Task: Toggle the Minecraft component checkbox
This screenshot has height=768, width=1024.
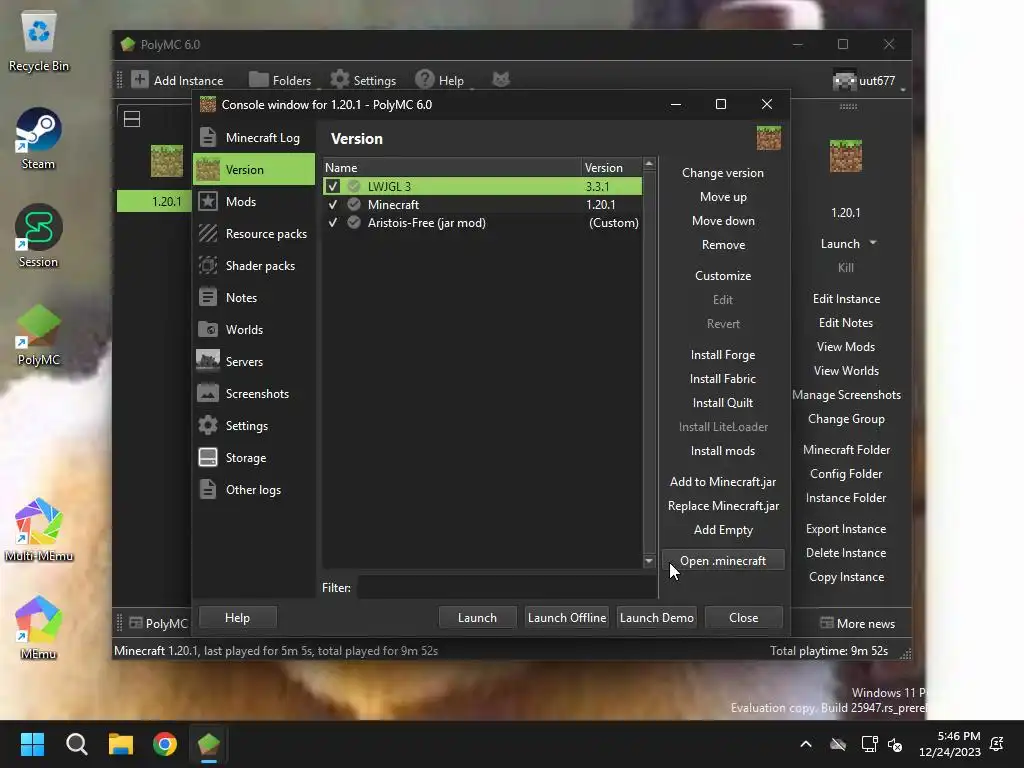Action: coord(333,204)
